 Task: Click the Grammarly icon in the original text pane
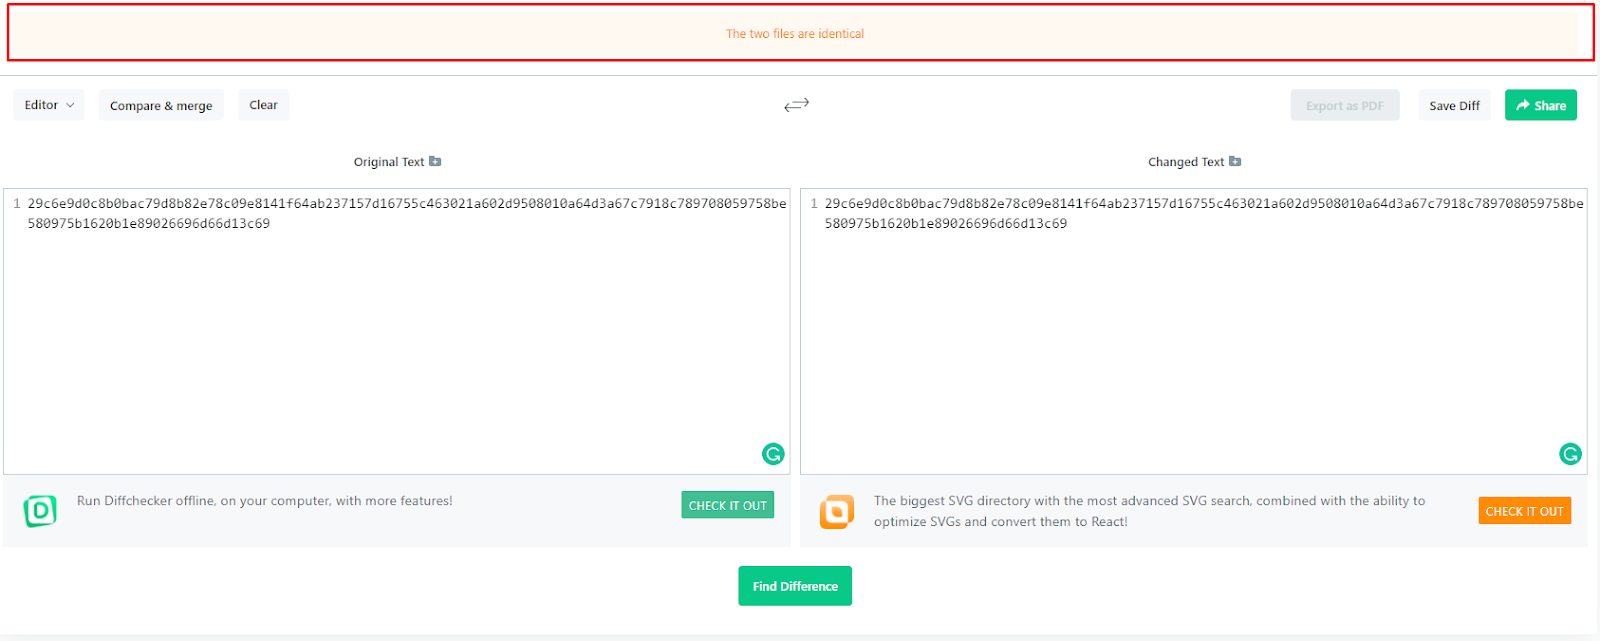tap(773, 454)
